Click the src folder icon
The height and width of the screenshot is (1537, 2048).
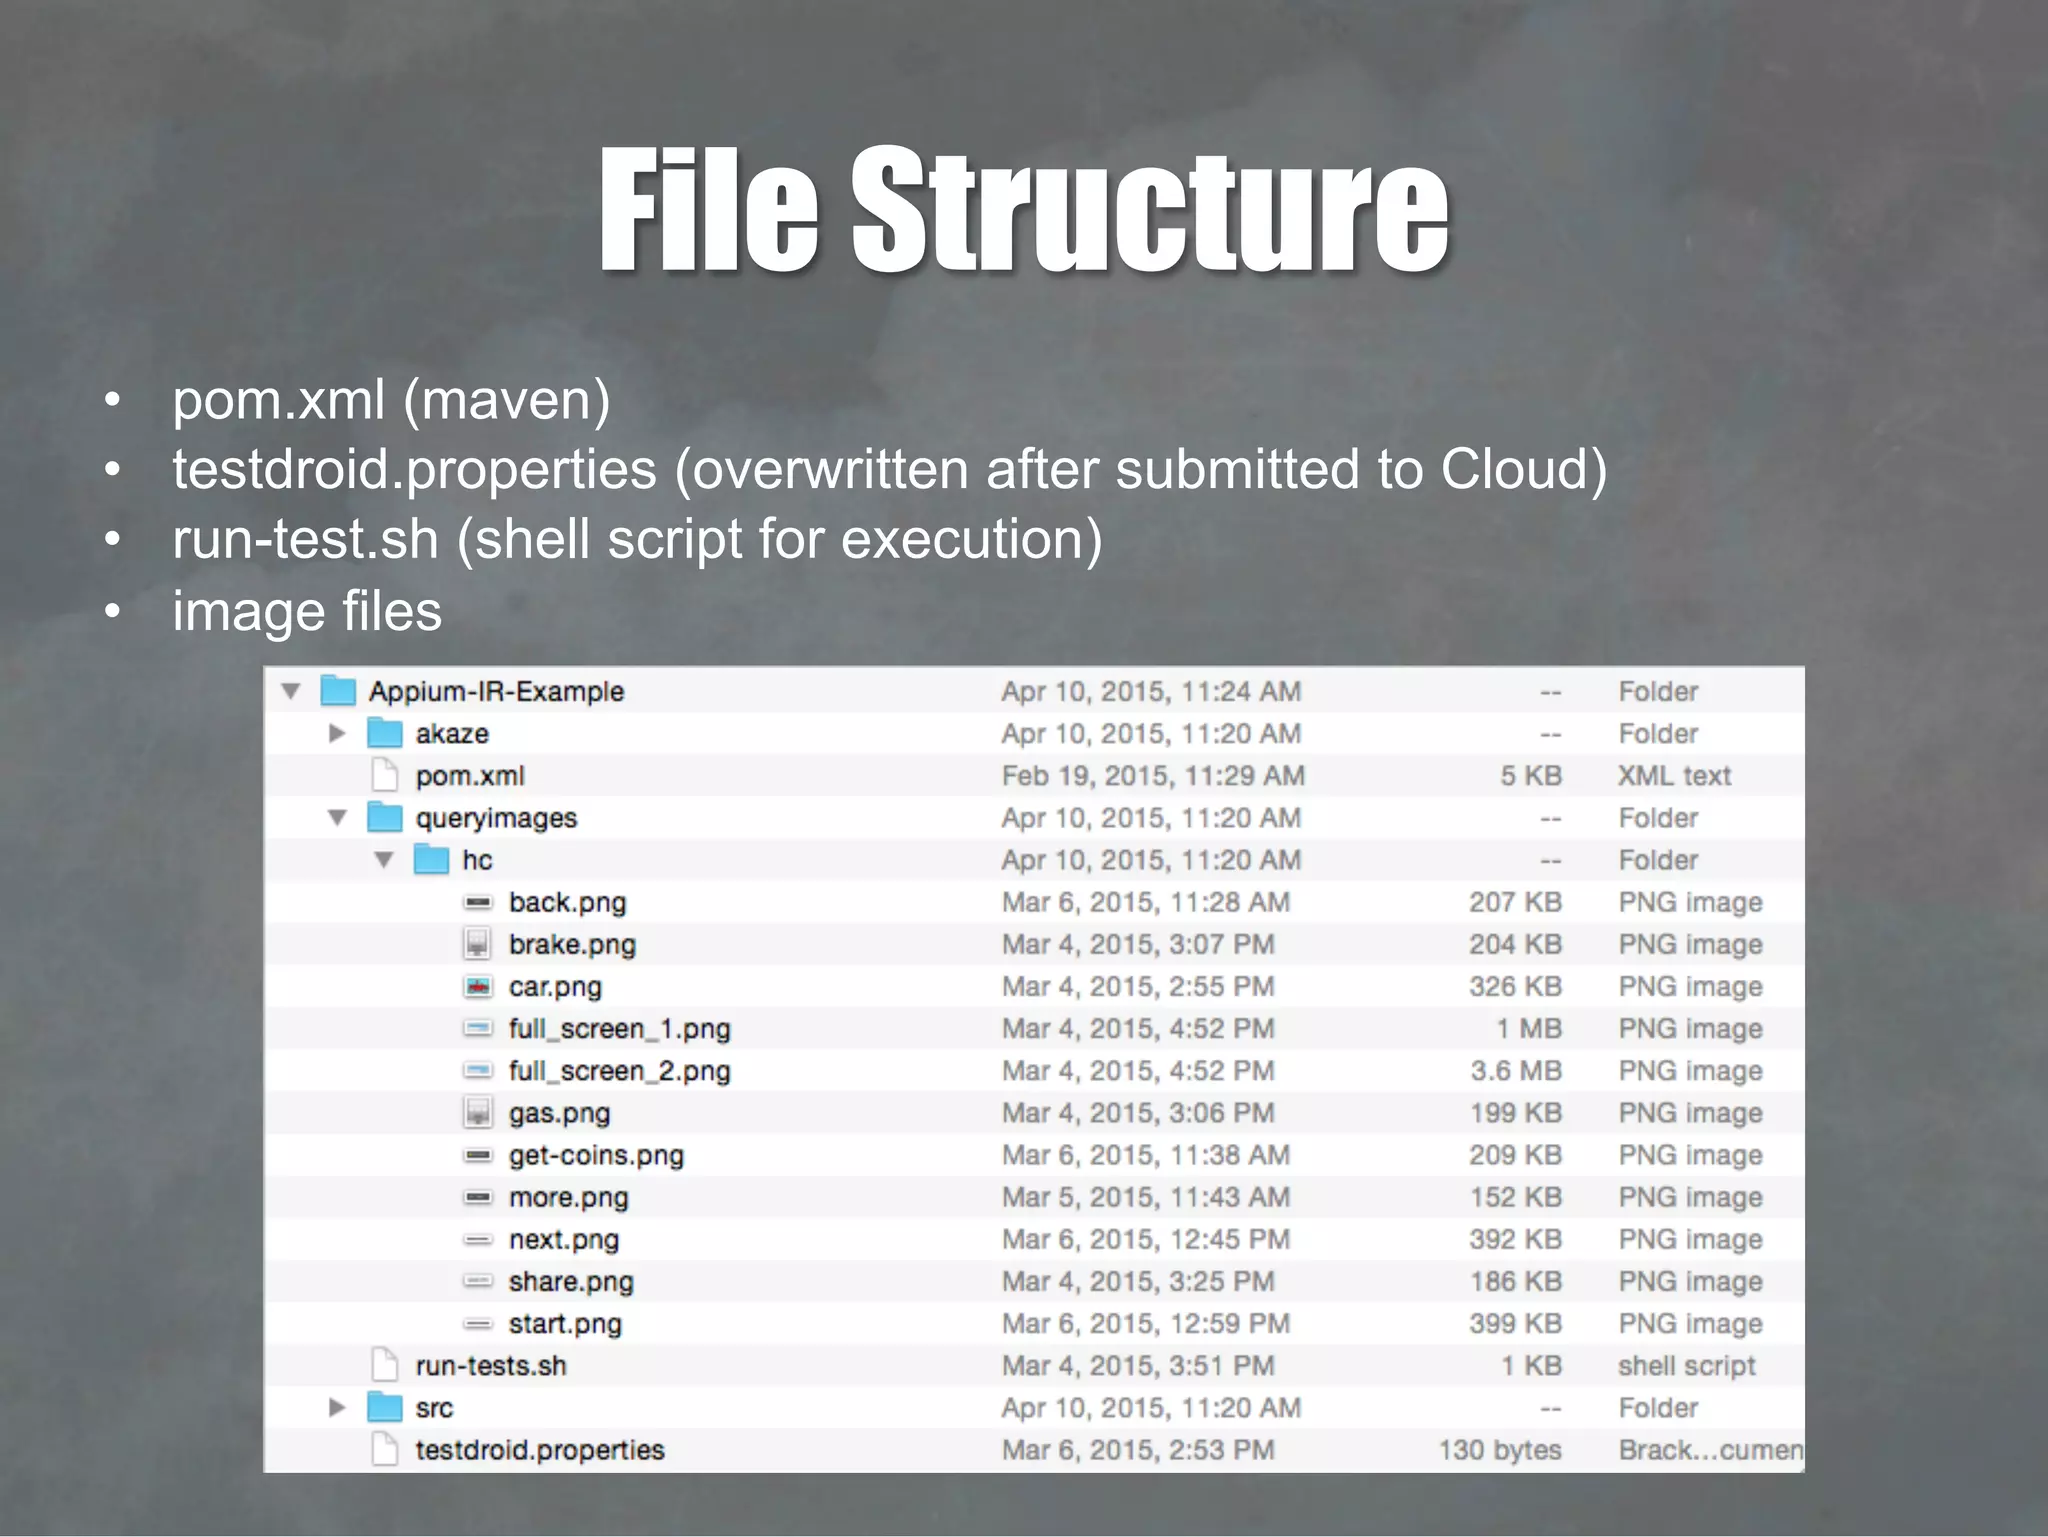click(385, 1407)
